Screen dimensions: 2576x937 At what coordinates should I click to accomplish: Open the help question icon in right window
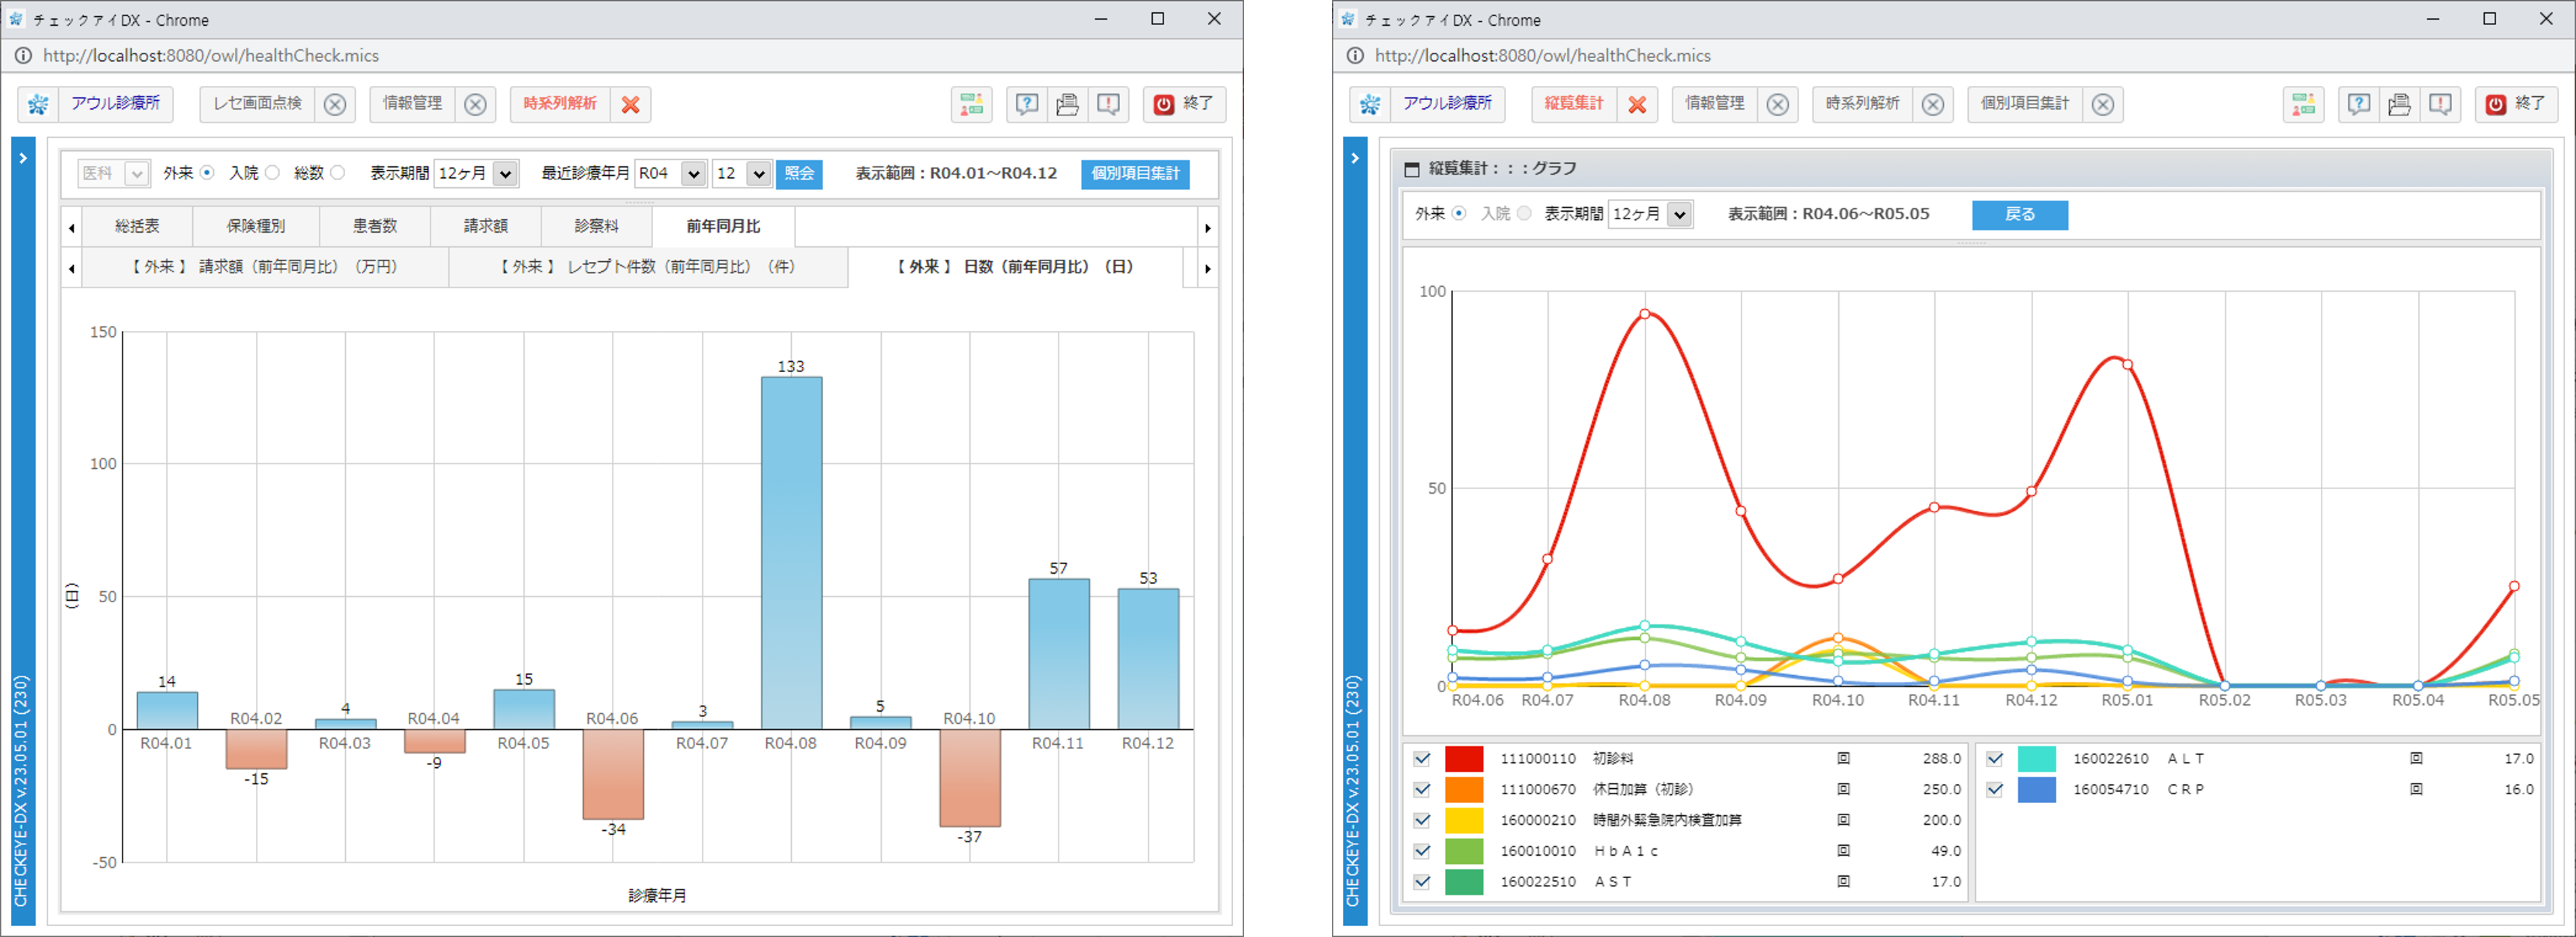point(2358,104)
